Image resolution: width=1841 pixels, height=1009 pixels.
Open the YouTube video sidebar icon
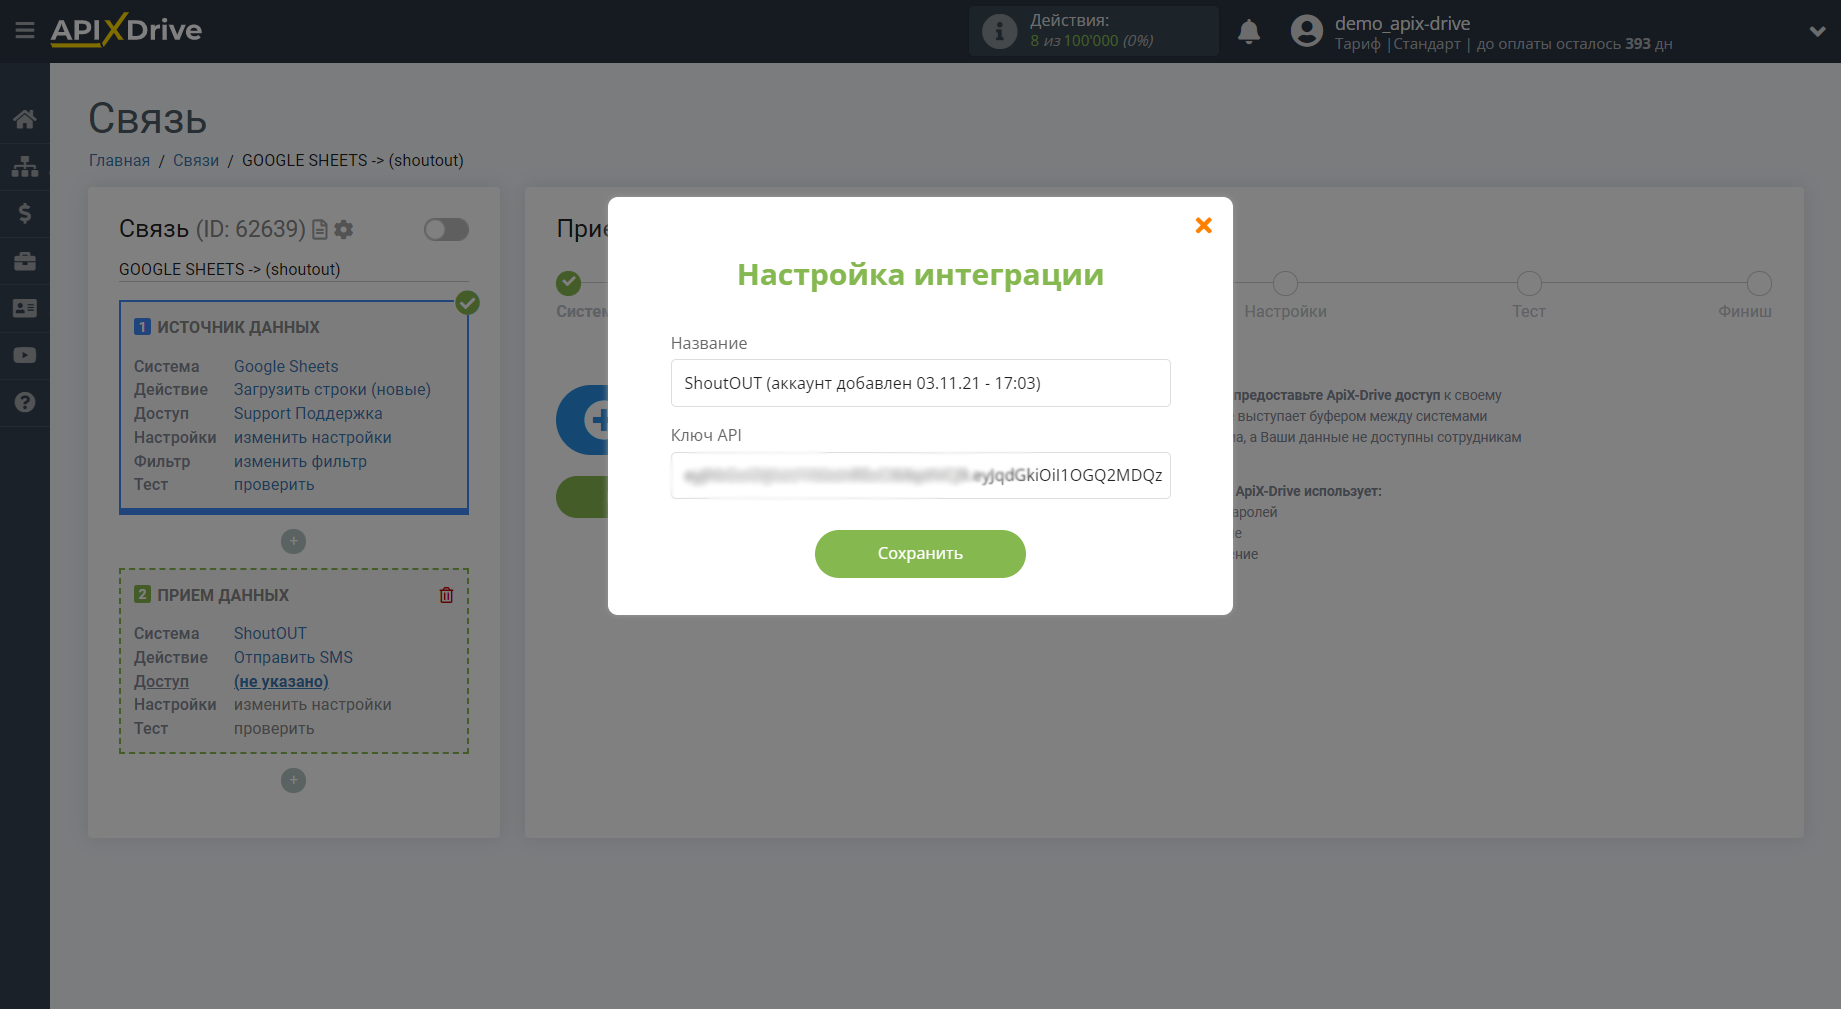pyautogui.click(x=25, y=355)
